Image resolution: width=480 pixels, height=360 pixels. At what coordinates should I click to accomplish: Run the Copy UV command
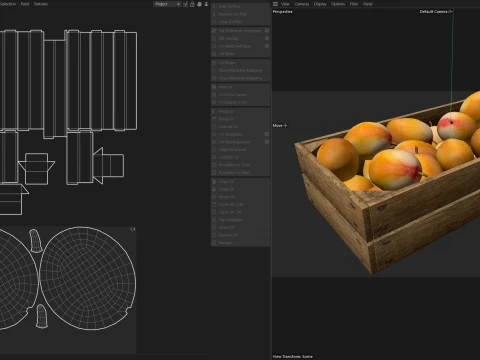240,182
